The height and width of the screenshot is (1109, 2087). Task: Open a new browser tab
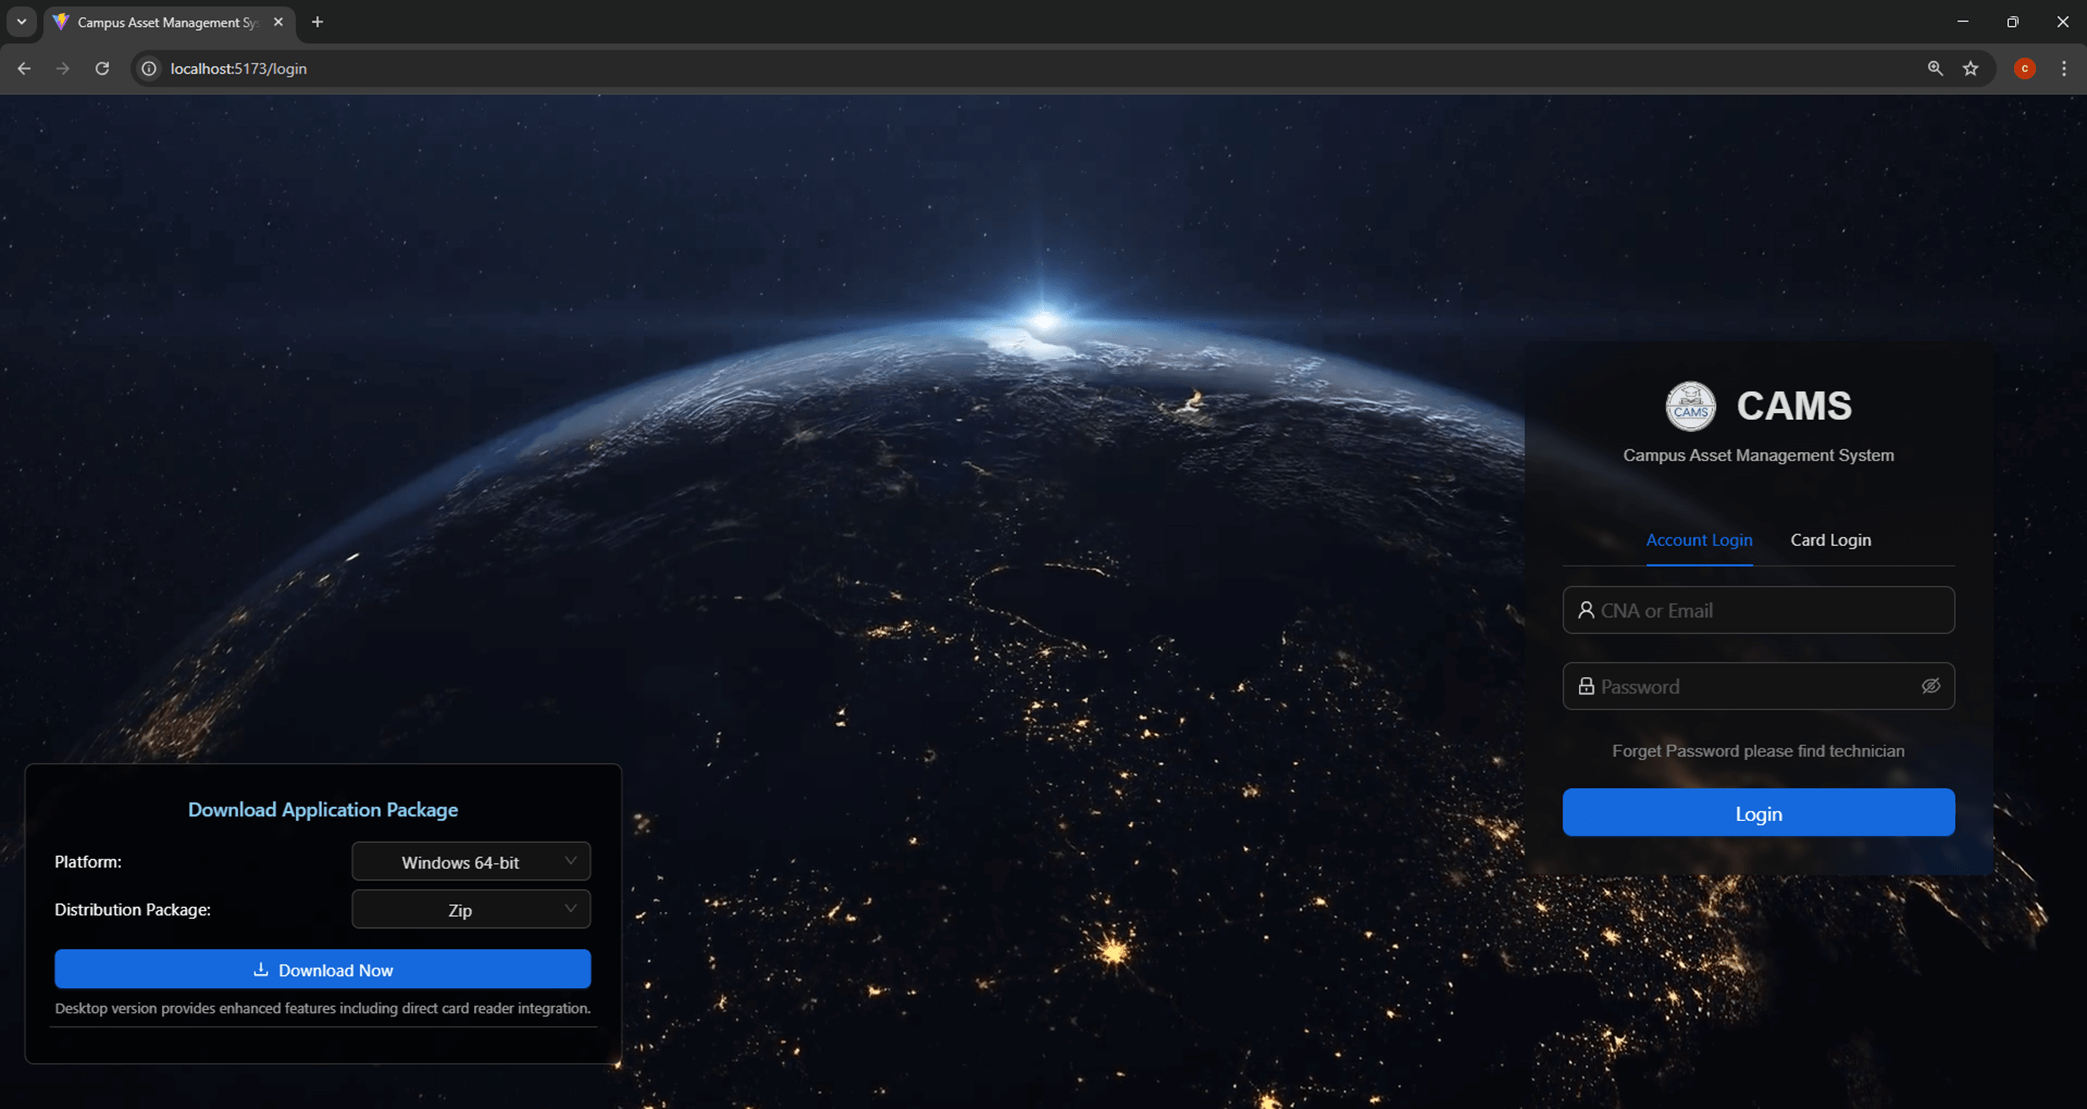pyautogui.click(x=317, y=22)
